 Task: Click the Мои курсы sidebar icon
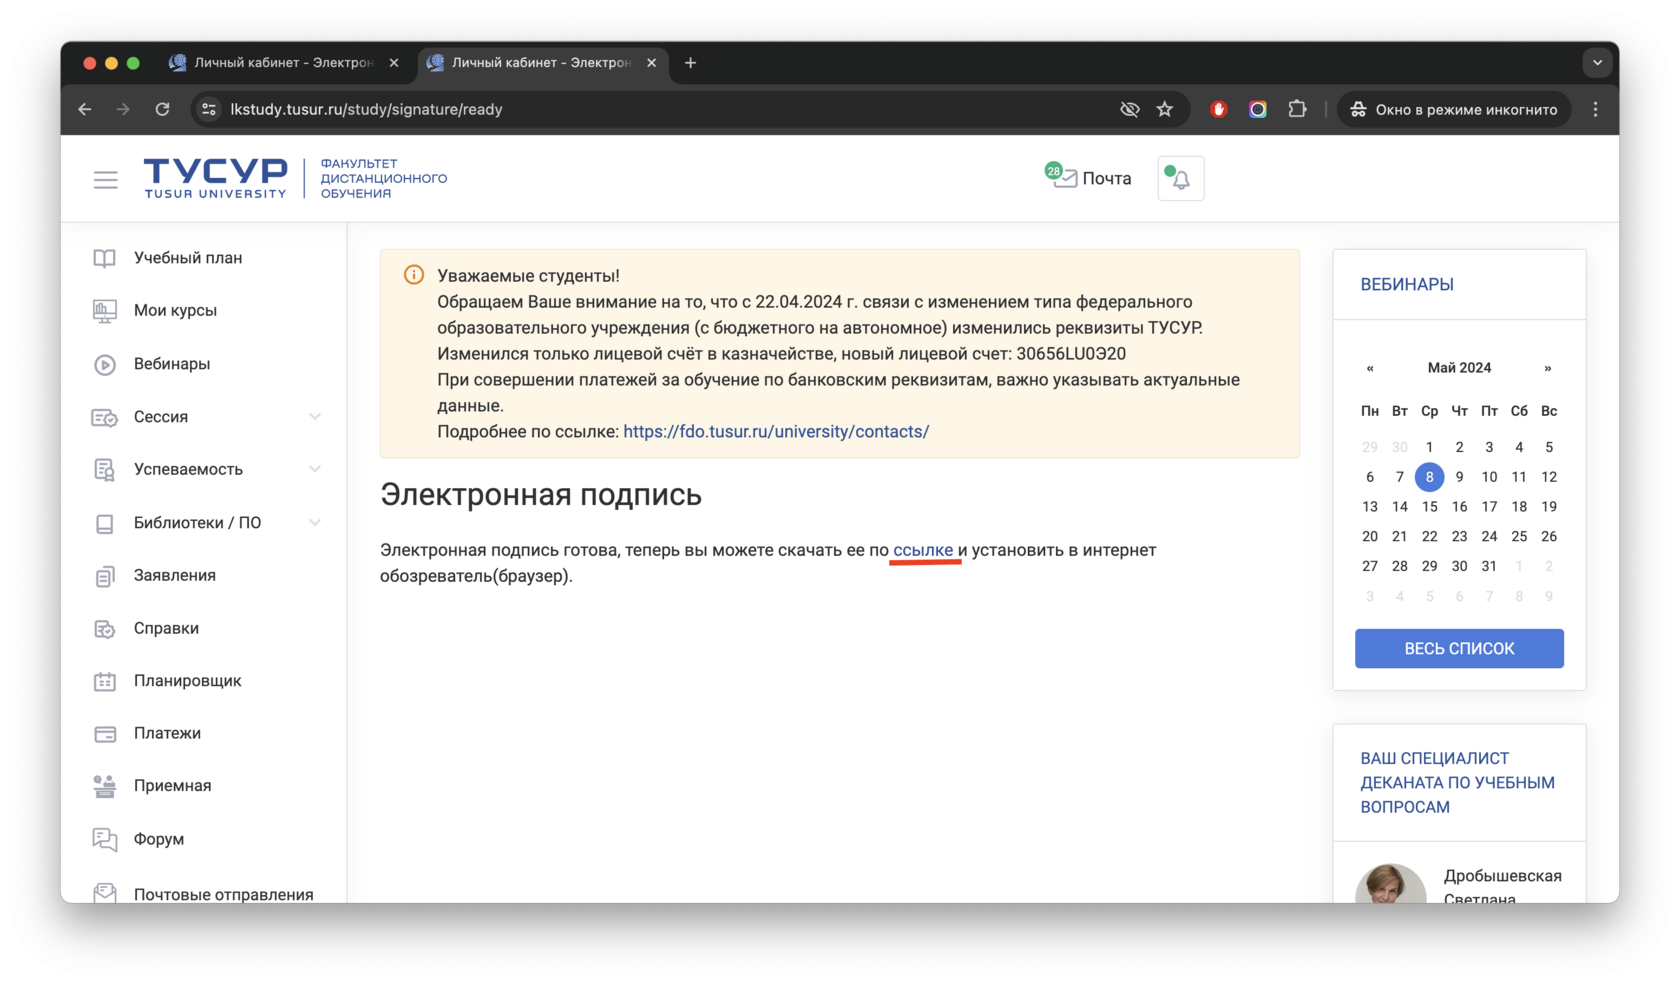104,311
